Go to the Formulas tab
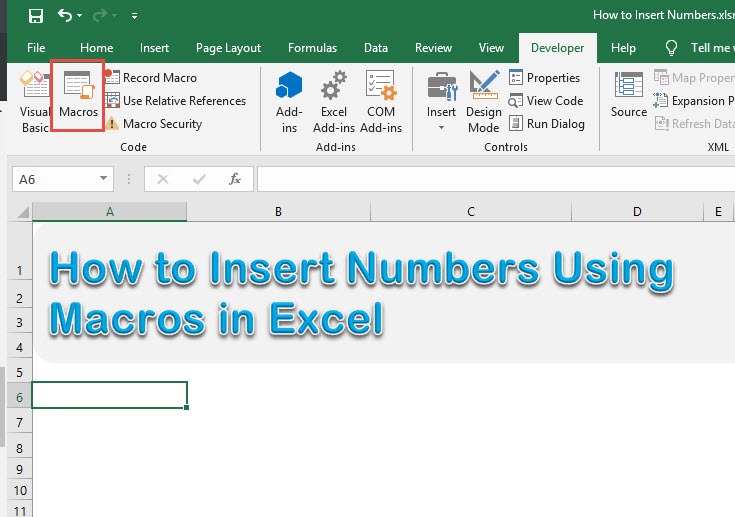Image resolution: width=735 pixels, height=517 pixels. [312, 48]
